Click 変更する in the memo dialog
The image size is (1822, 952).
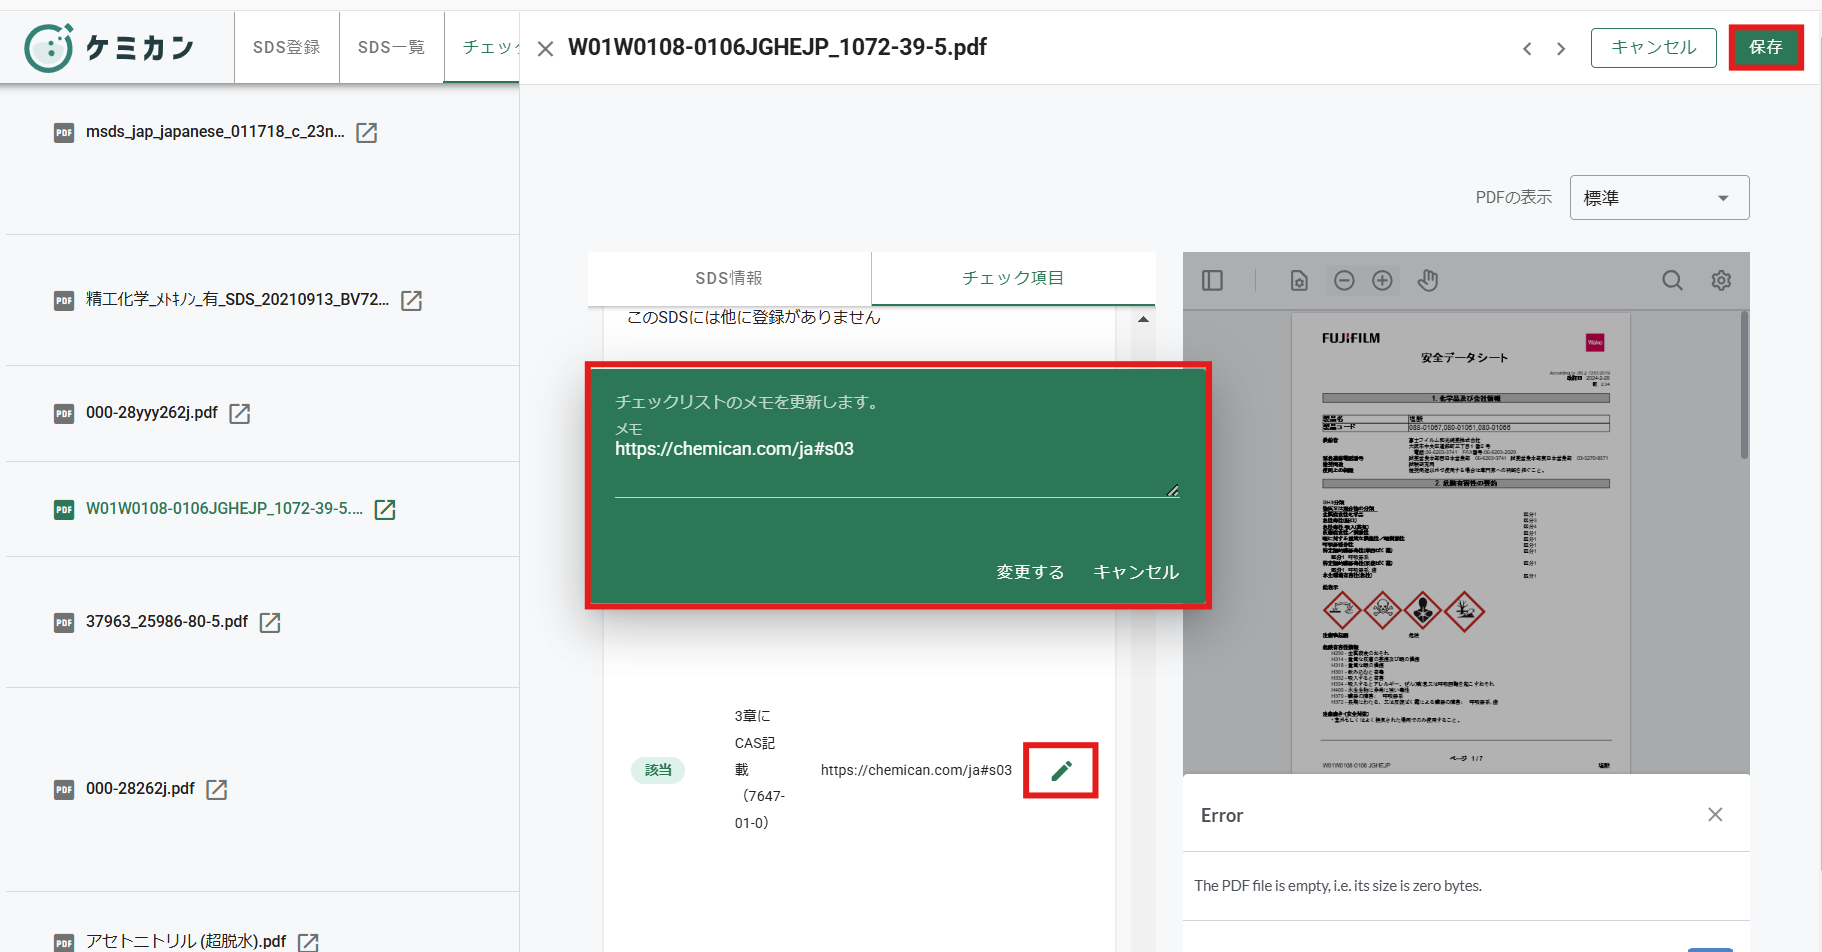tap(1030, 572)
